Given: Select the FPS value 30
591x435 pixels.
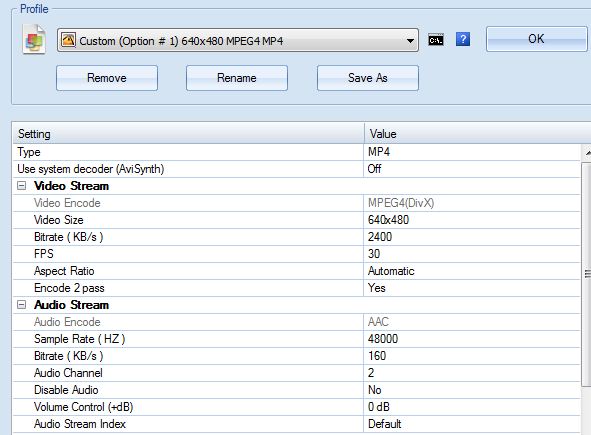Looking at the screenshot, I should click(x=374, y=254).
